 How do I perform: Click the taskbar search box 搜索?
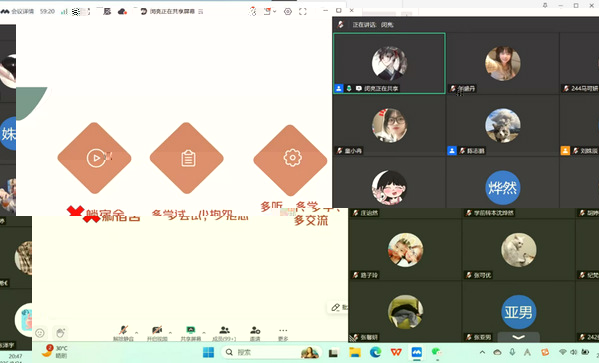pyautogui.click(x=271, y=352)
